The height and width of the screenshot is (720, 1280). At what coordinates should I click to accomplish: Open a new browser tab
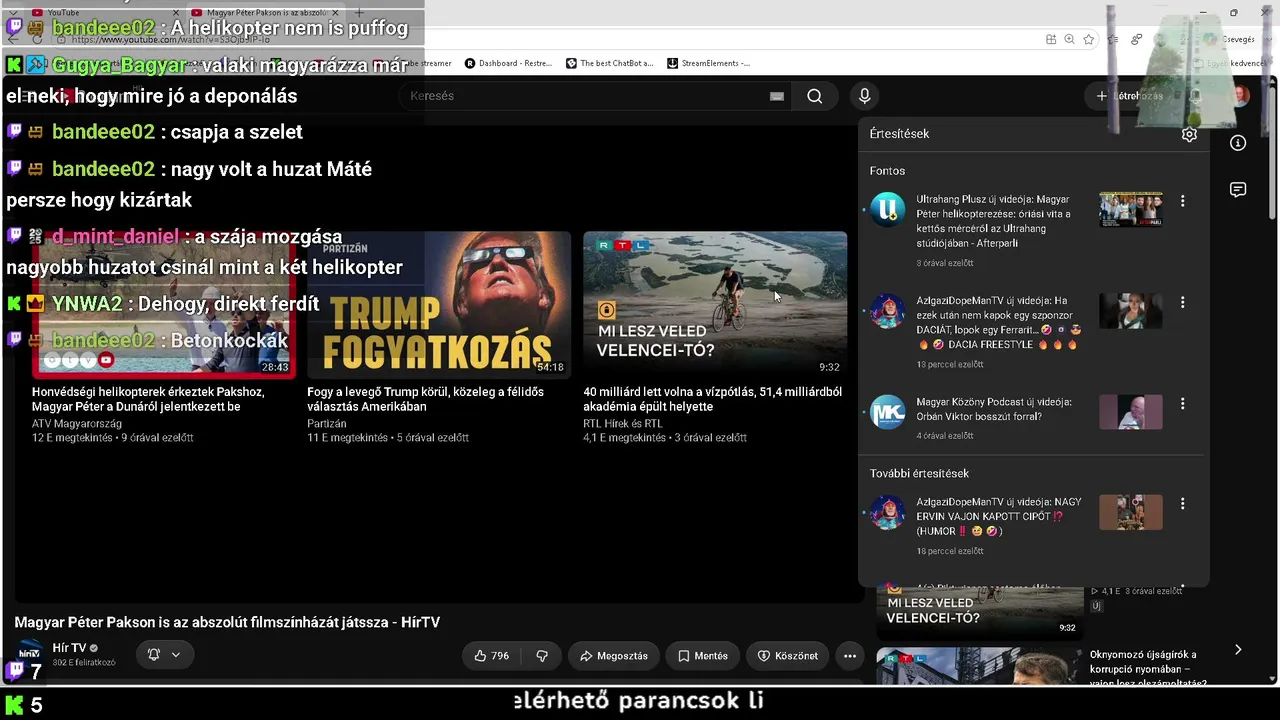359,12
